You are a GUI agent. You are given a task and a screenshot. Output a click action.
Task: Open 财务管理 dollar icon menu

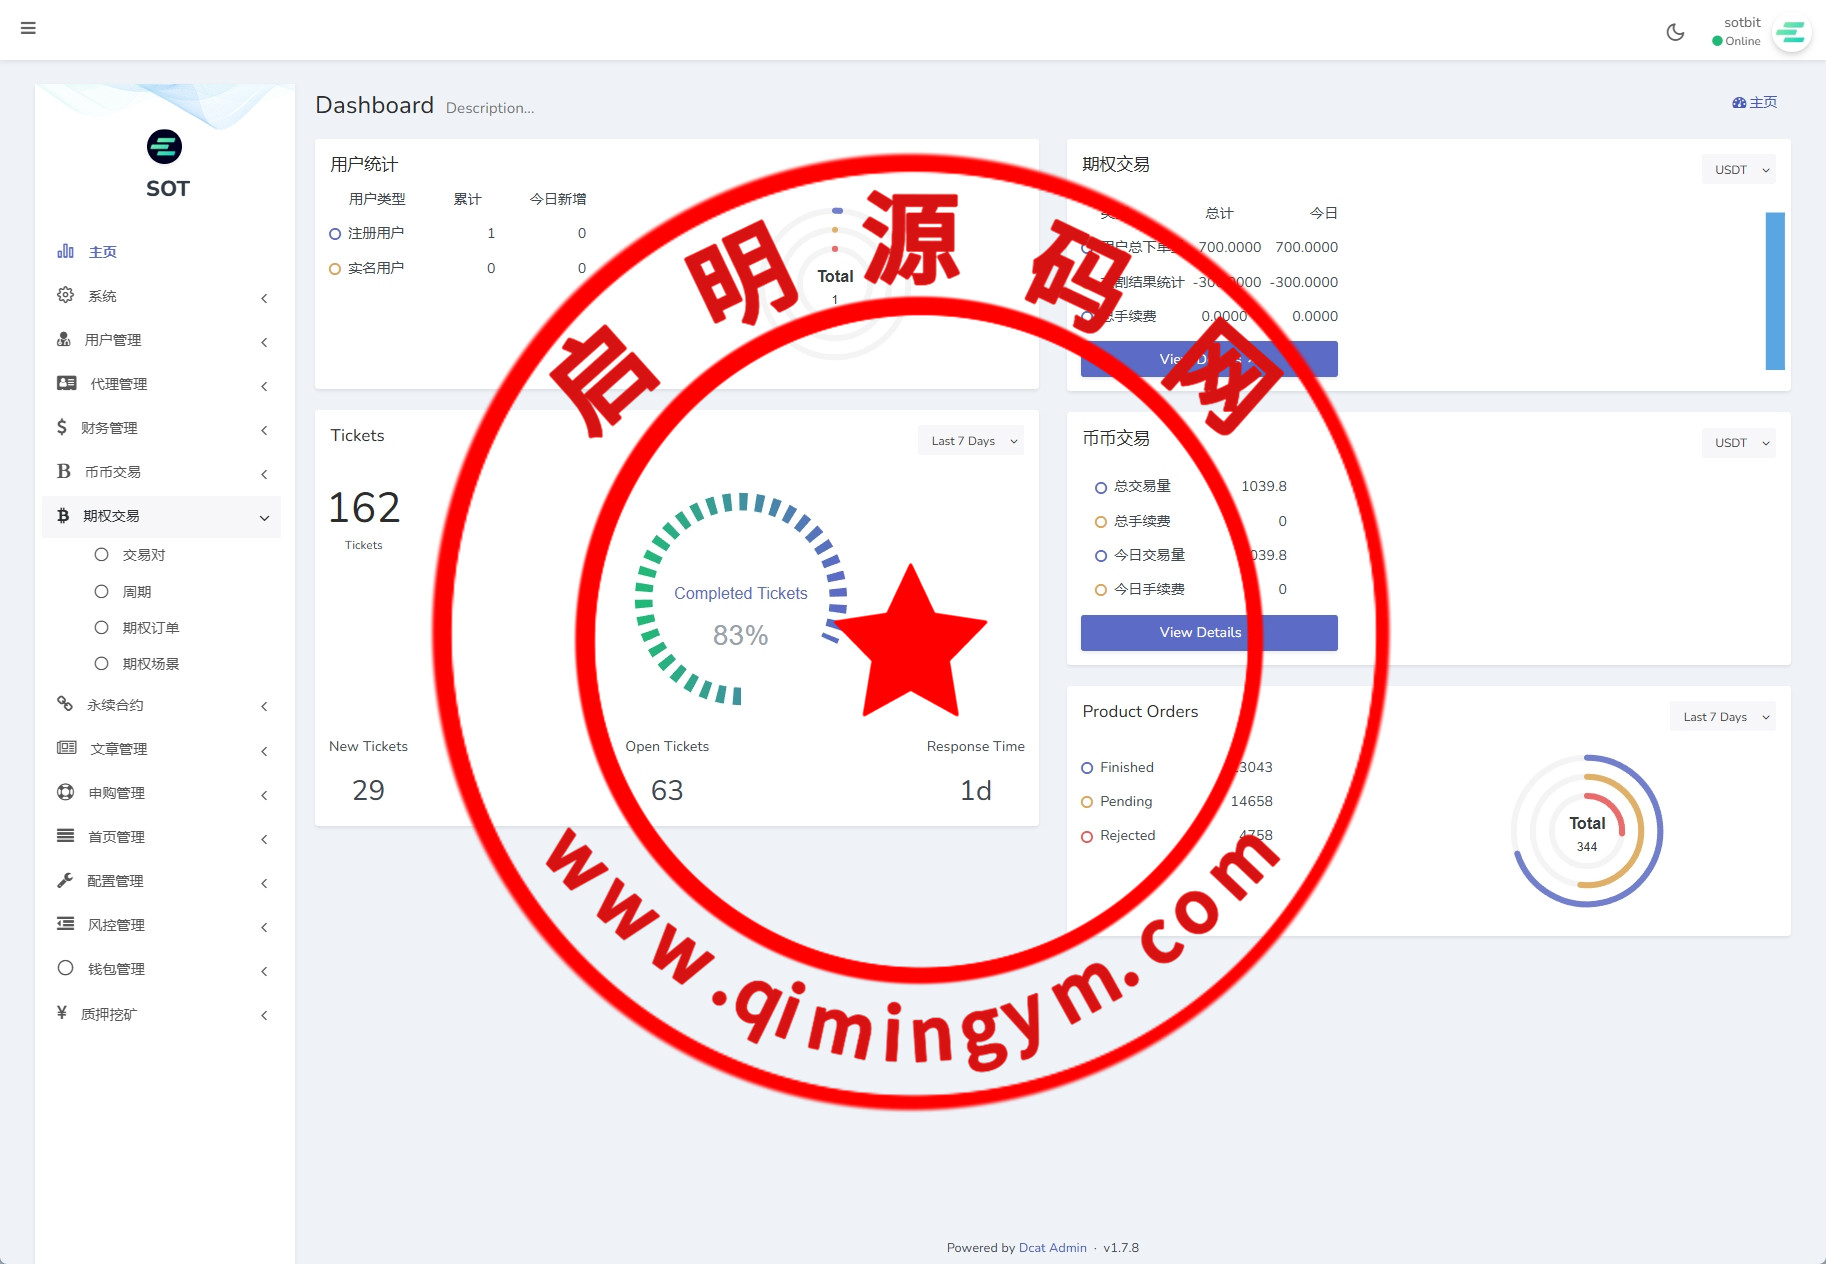pos(62,428)
